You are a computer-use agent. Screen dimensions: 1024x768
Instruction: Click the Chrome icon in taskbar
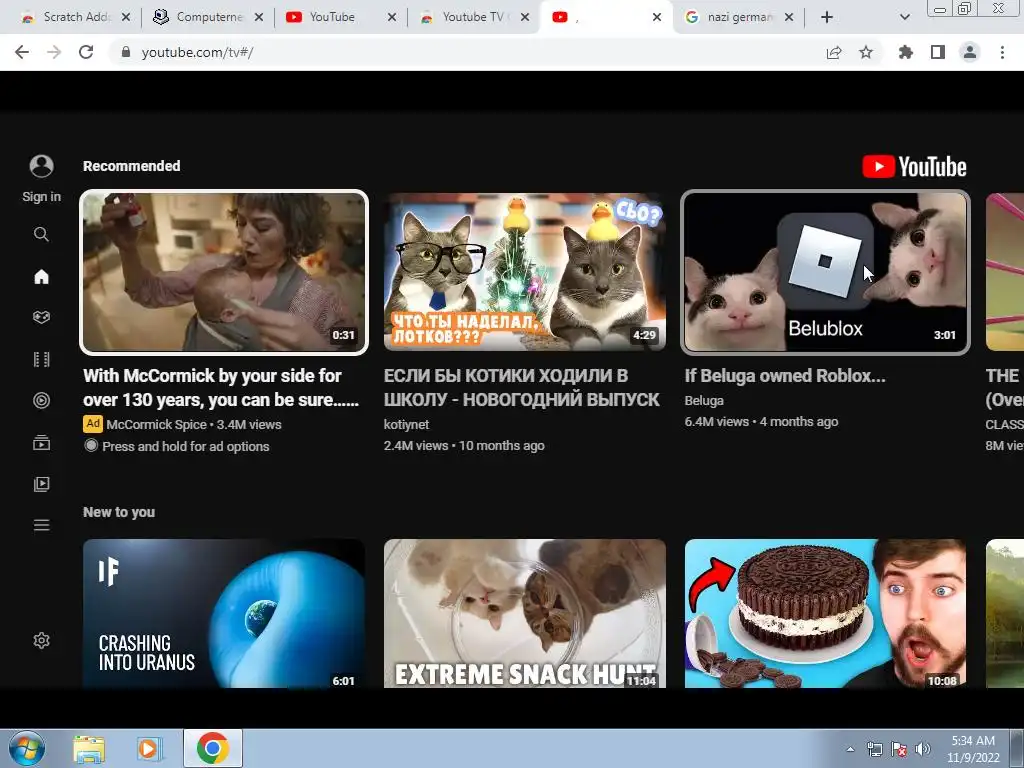213,748
